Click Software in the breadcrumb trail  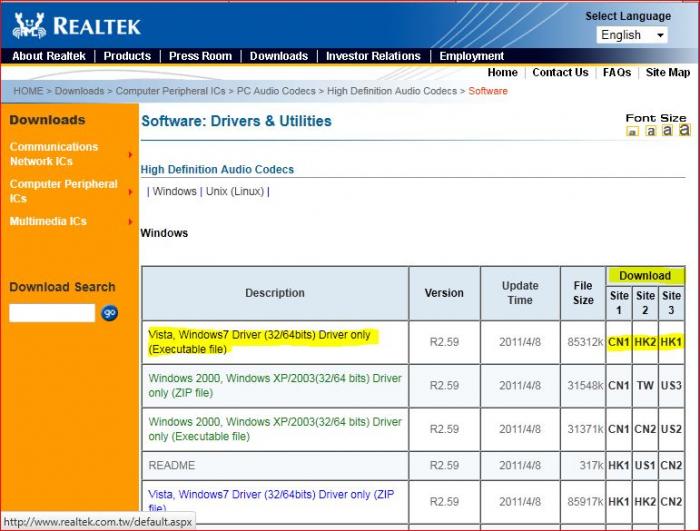point(488,91)
